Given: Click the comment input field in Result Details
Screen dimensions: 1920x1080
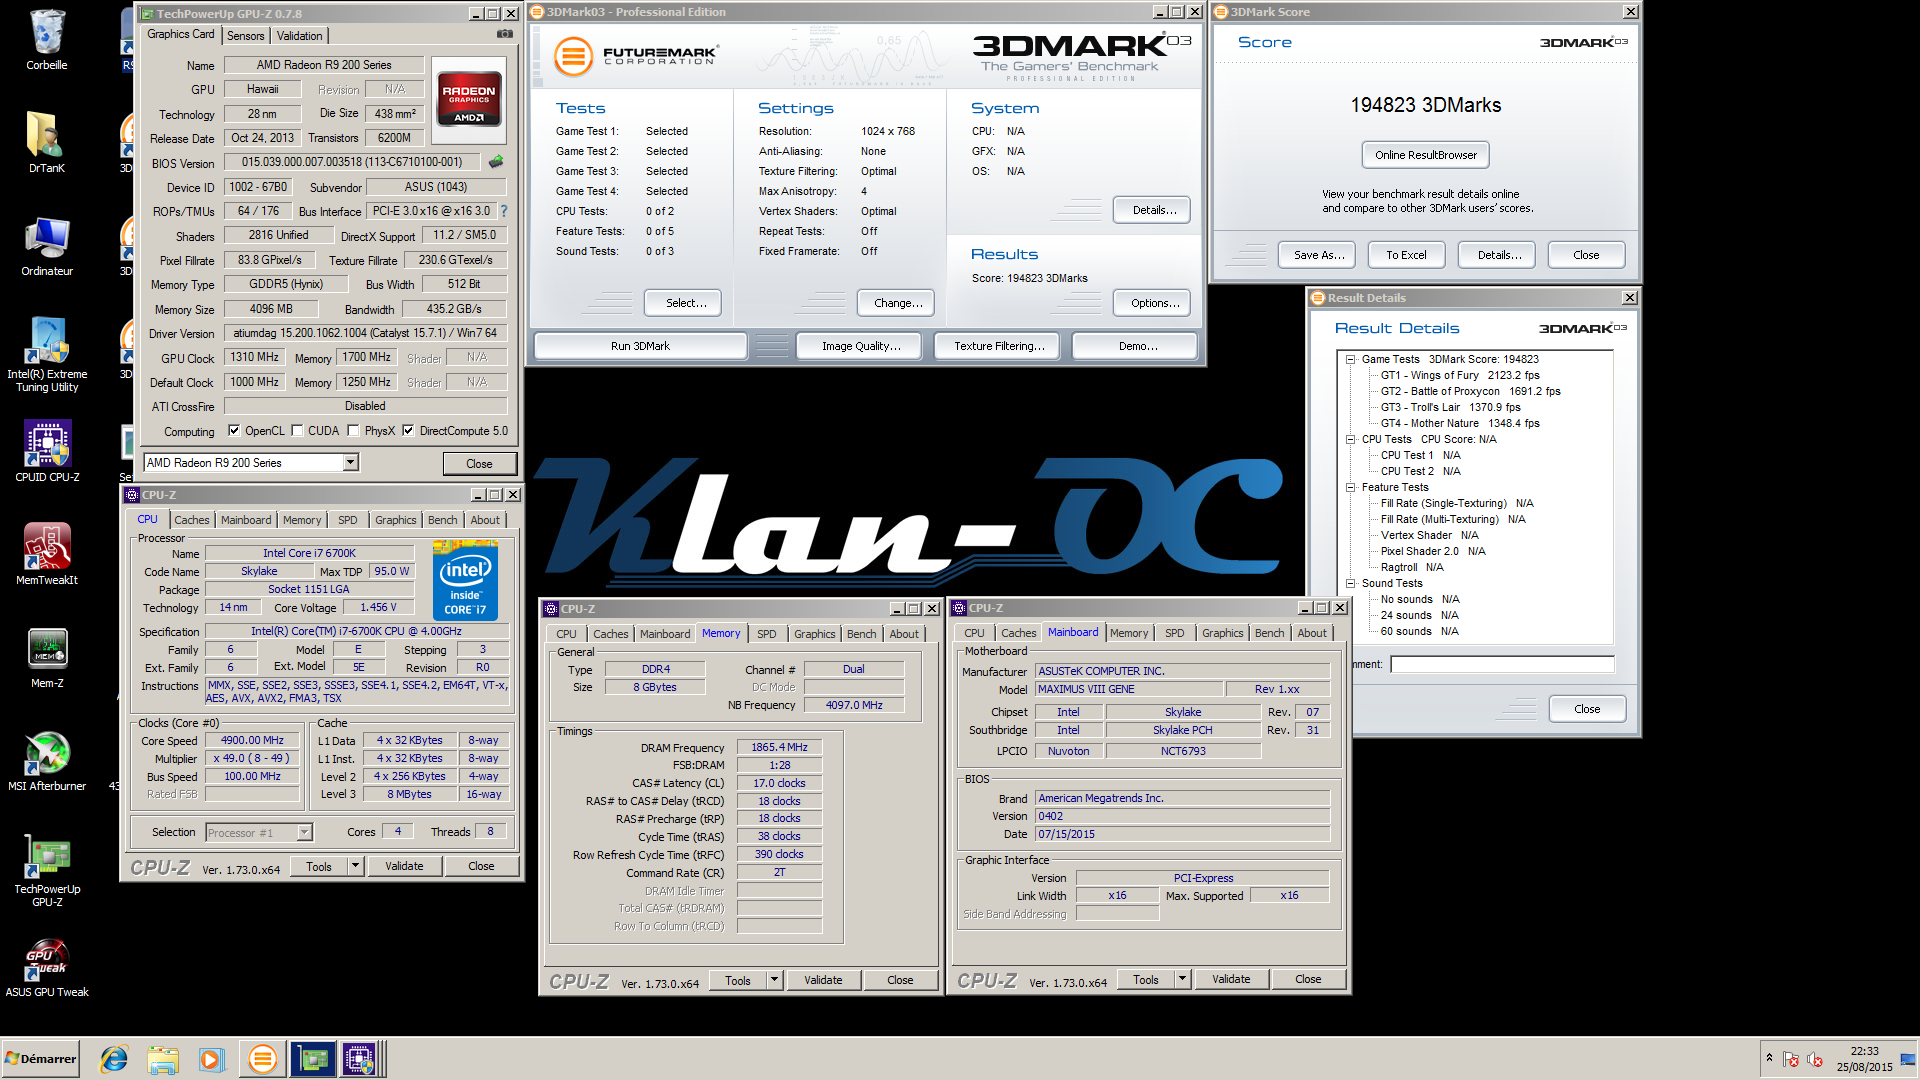Looking at the screenshot, I should coord(1502,664).
